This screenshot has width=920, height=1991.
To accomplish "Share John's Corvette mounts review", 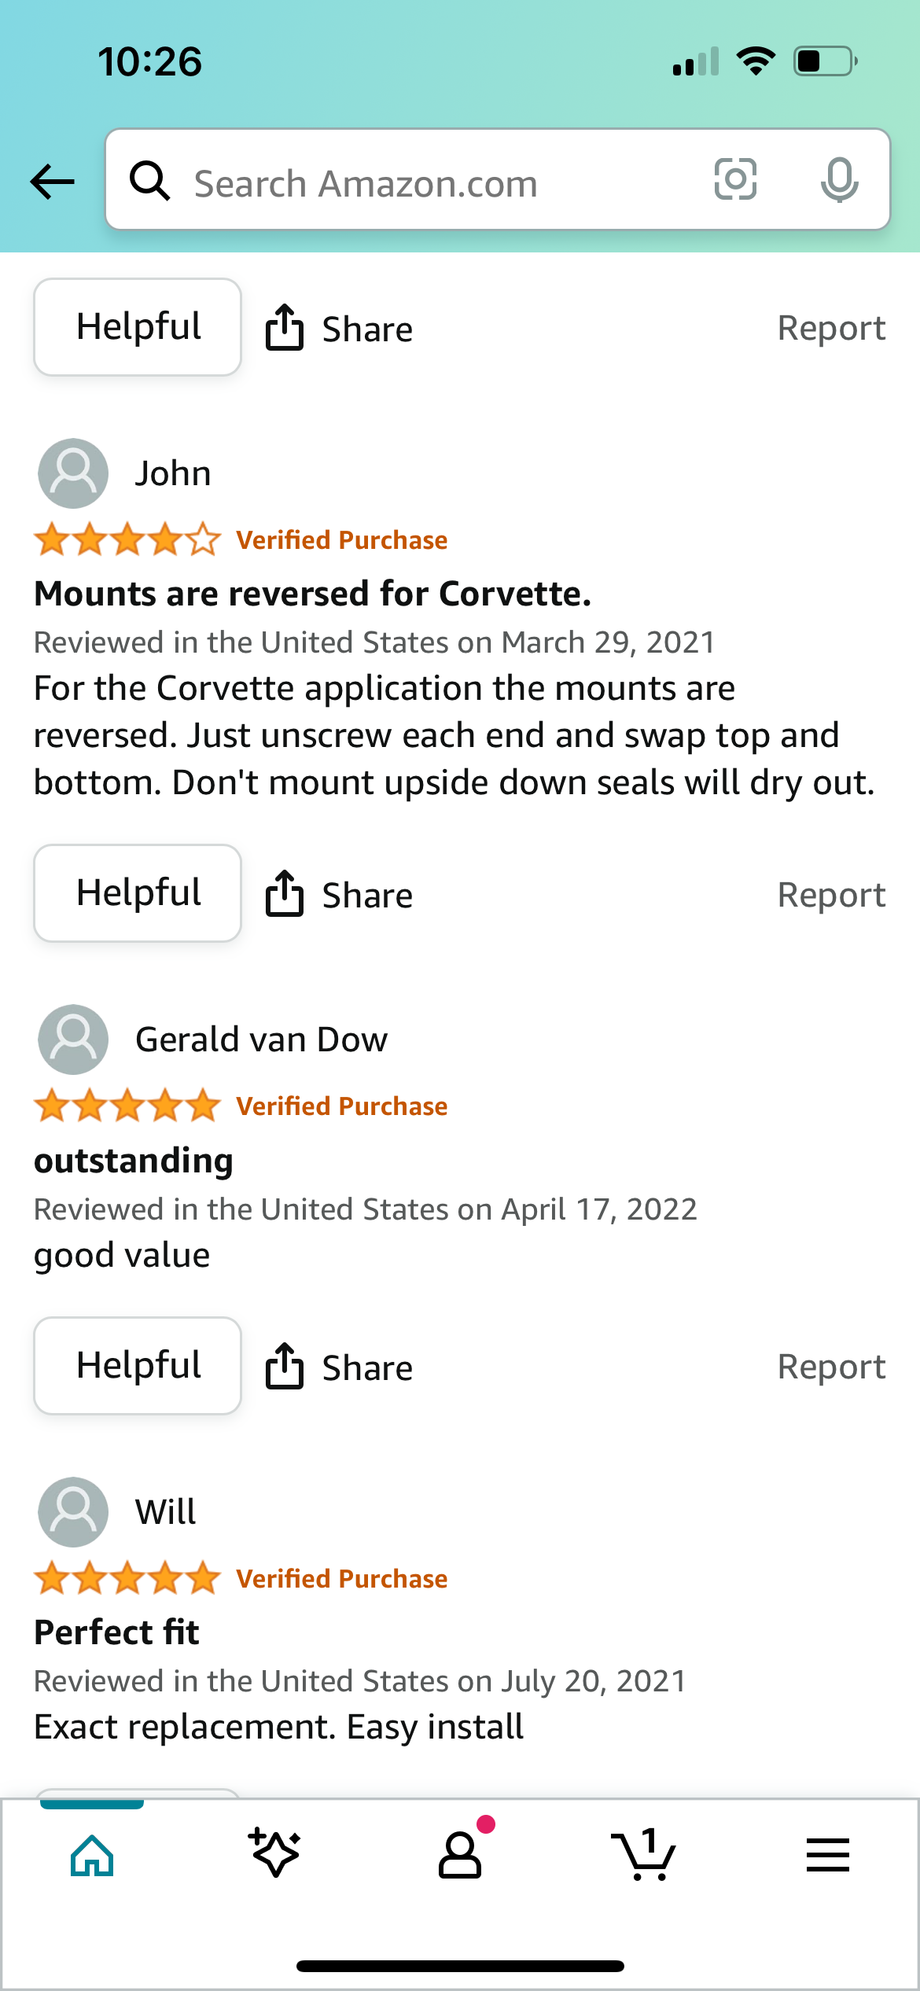I will click(x=340, y=895).
